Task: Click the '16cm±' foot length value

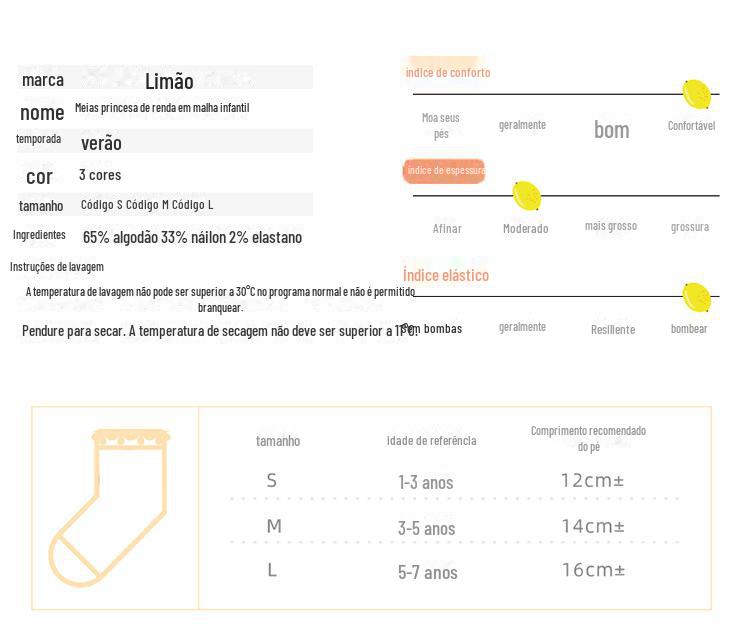Action: [x=593, y=570]
